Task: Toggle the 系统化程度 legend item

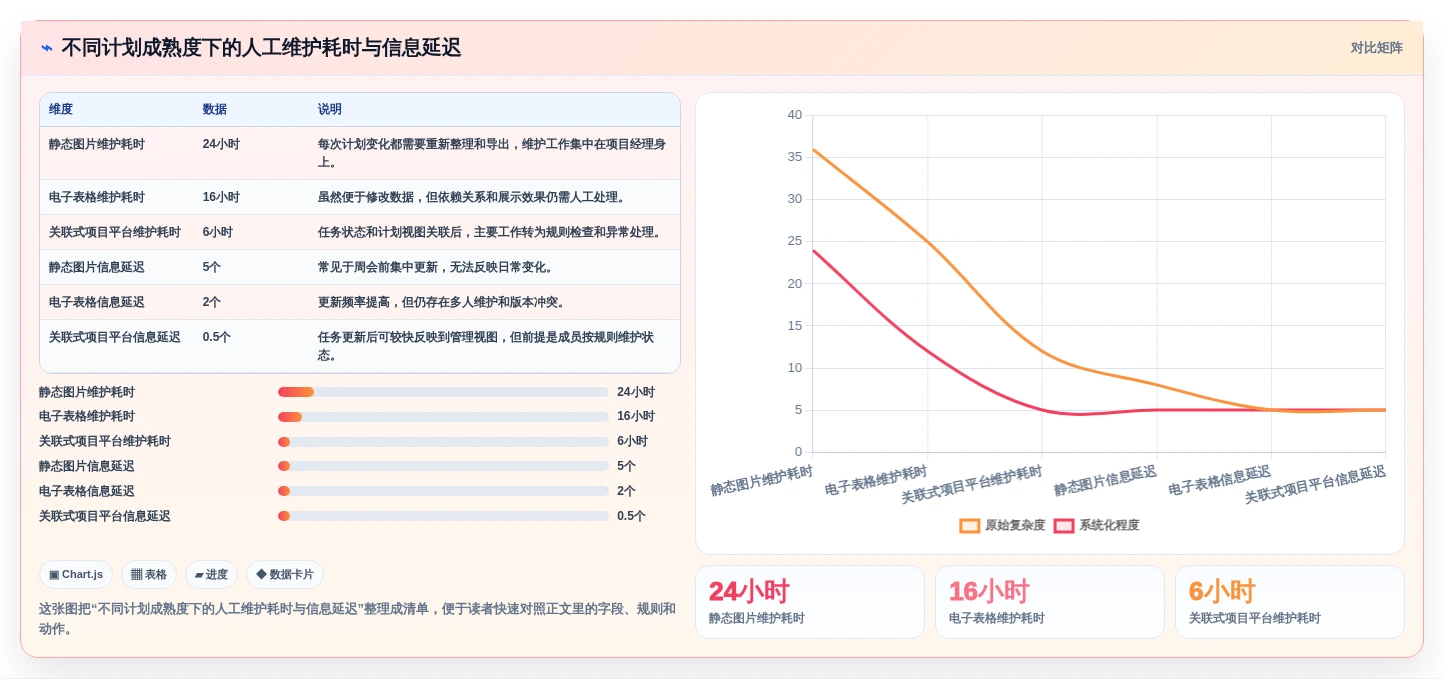Action: 1096,525
